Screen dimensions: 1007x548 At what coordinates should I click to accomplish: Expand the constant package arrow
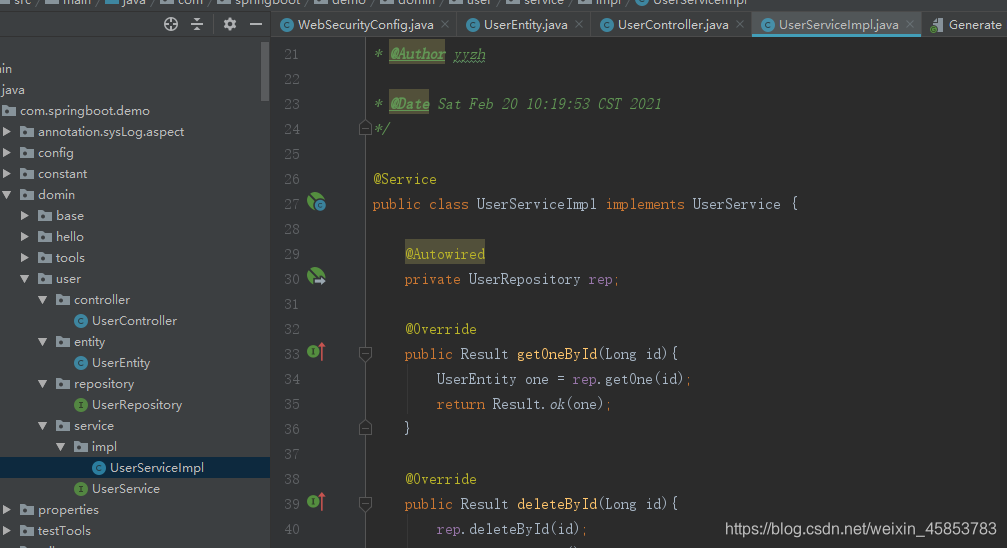pos(7,173)
